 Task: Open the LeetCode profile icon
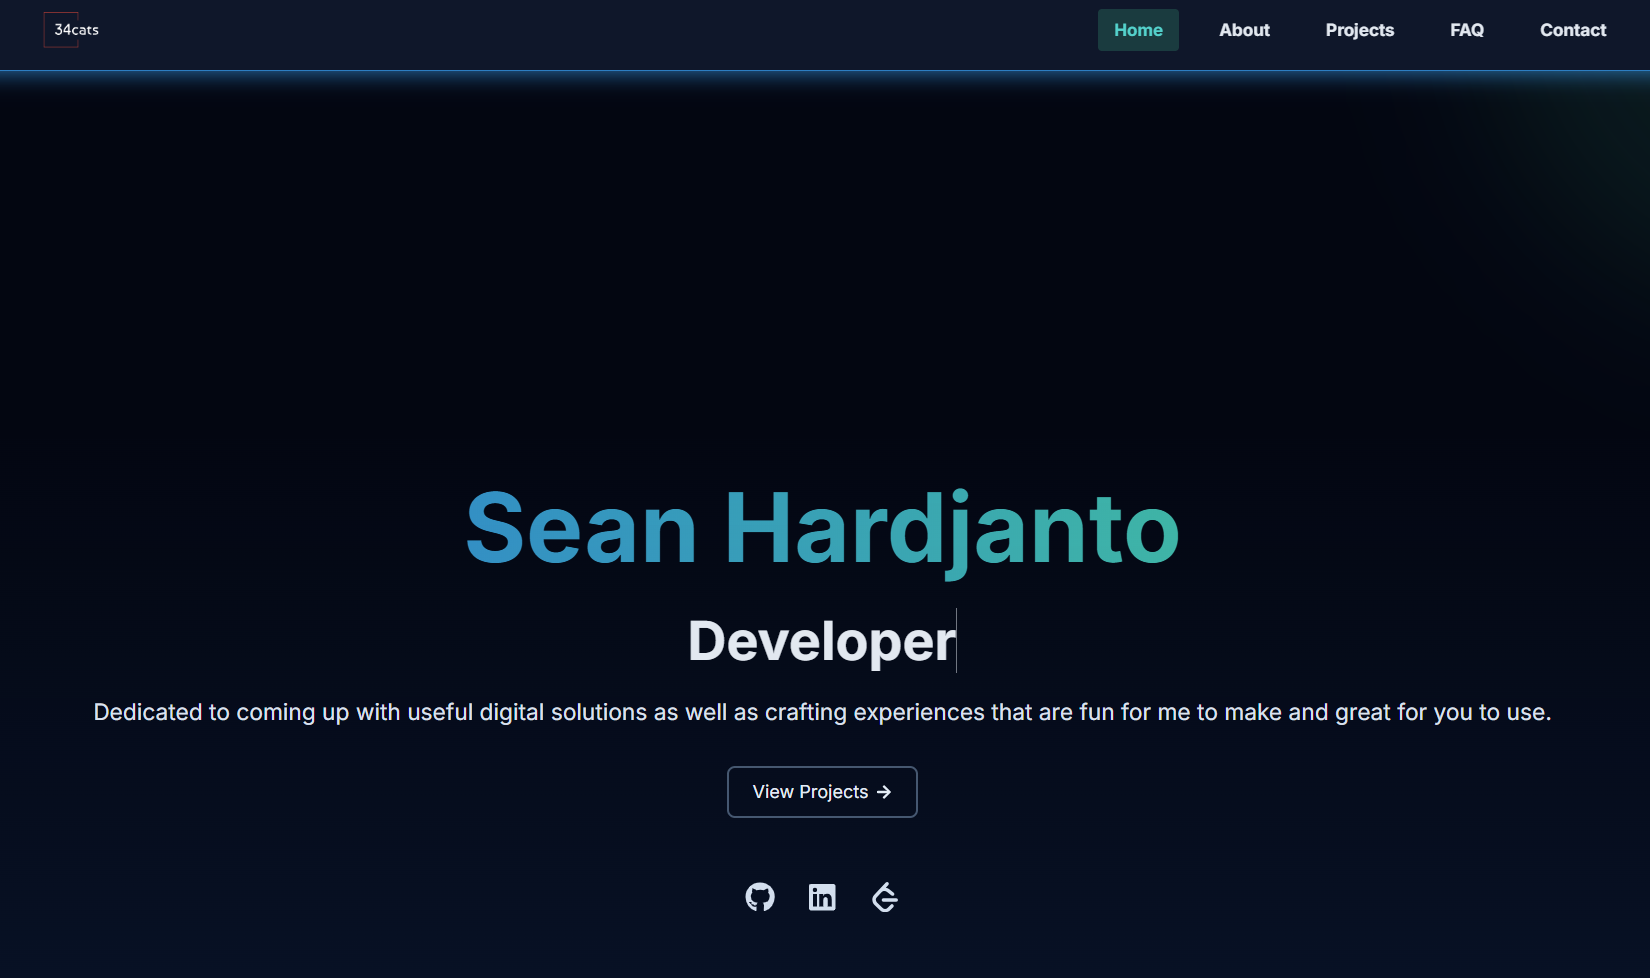coord(885,897)
